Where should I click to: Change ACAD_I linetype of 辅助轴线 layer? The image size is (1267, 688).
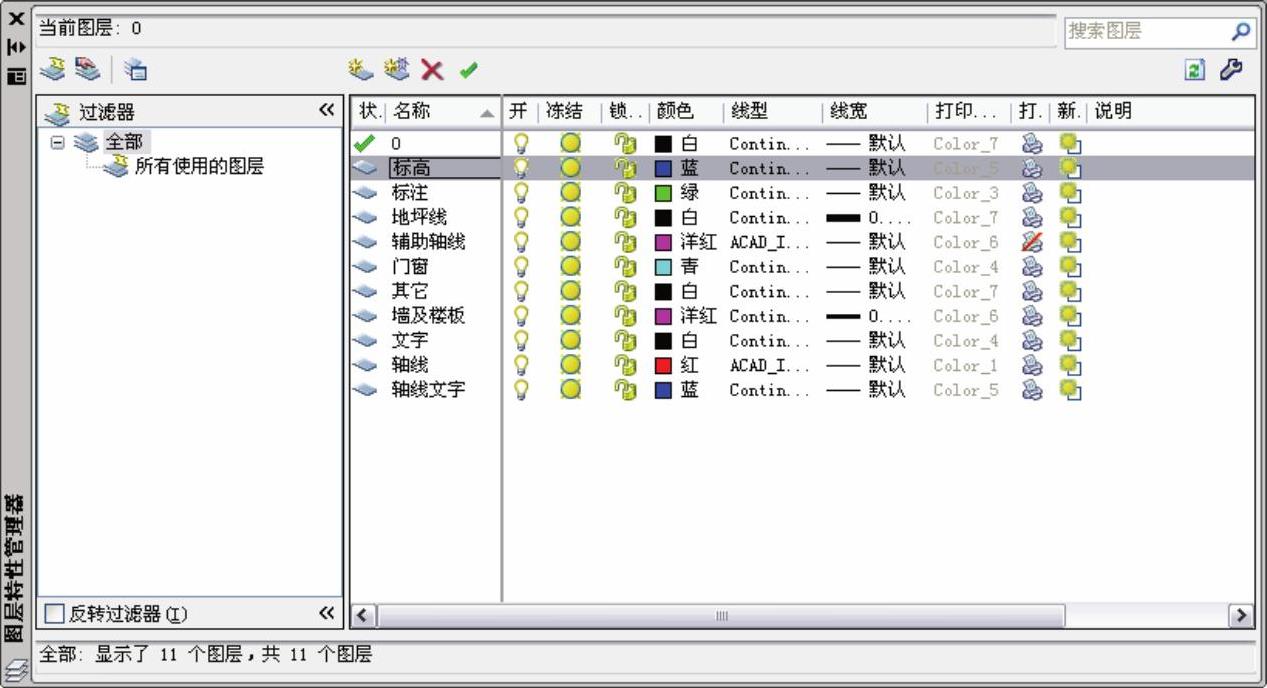[x=769, y=242]
